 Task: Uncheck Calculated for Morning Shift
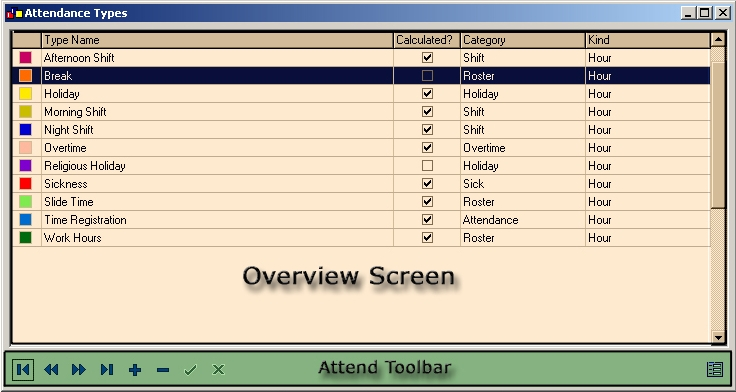tap(427, 111)
